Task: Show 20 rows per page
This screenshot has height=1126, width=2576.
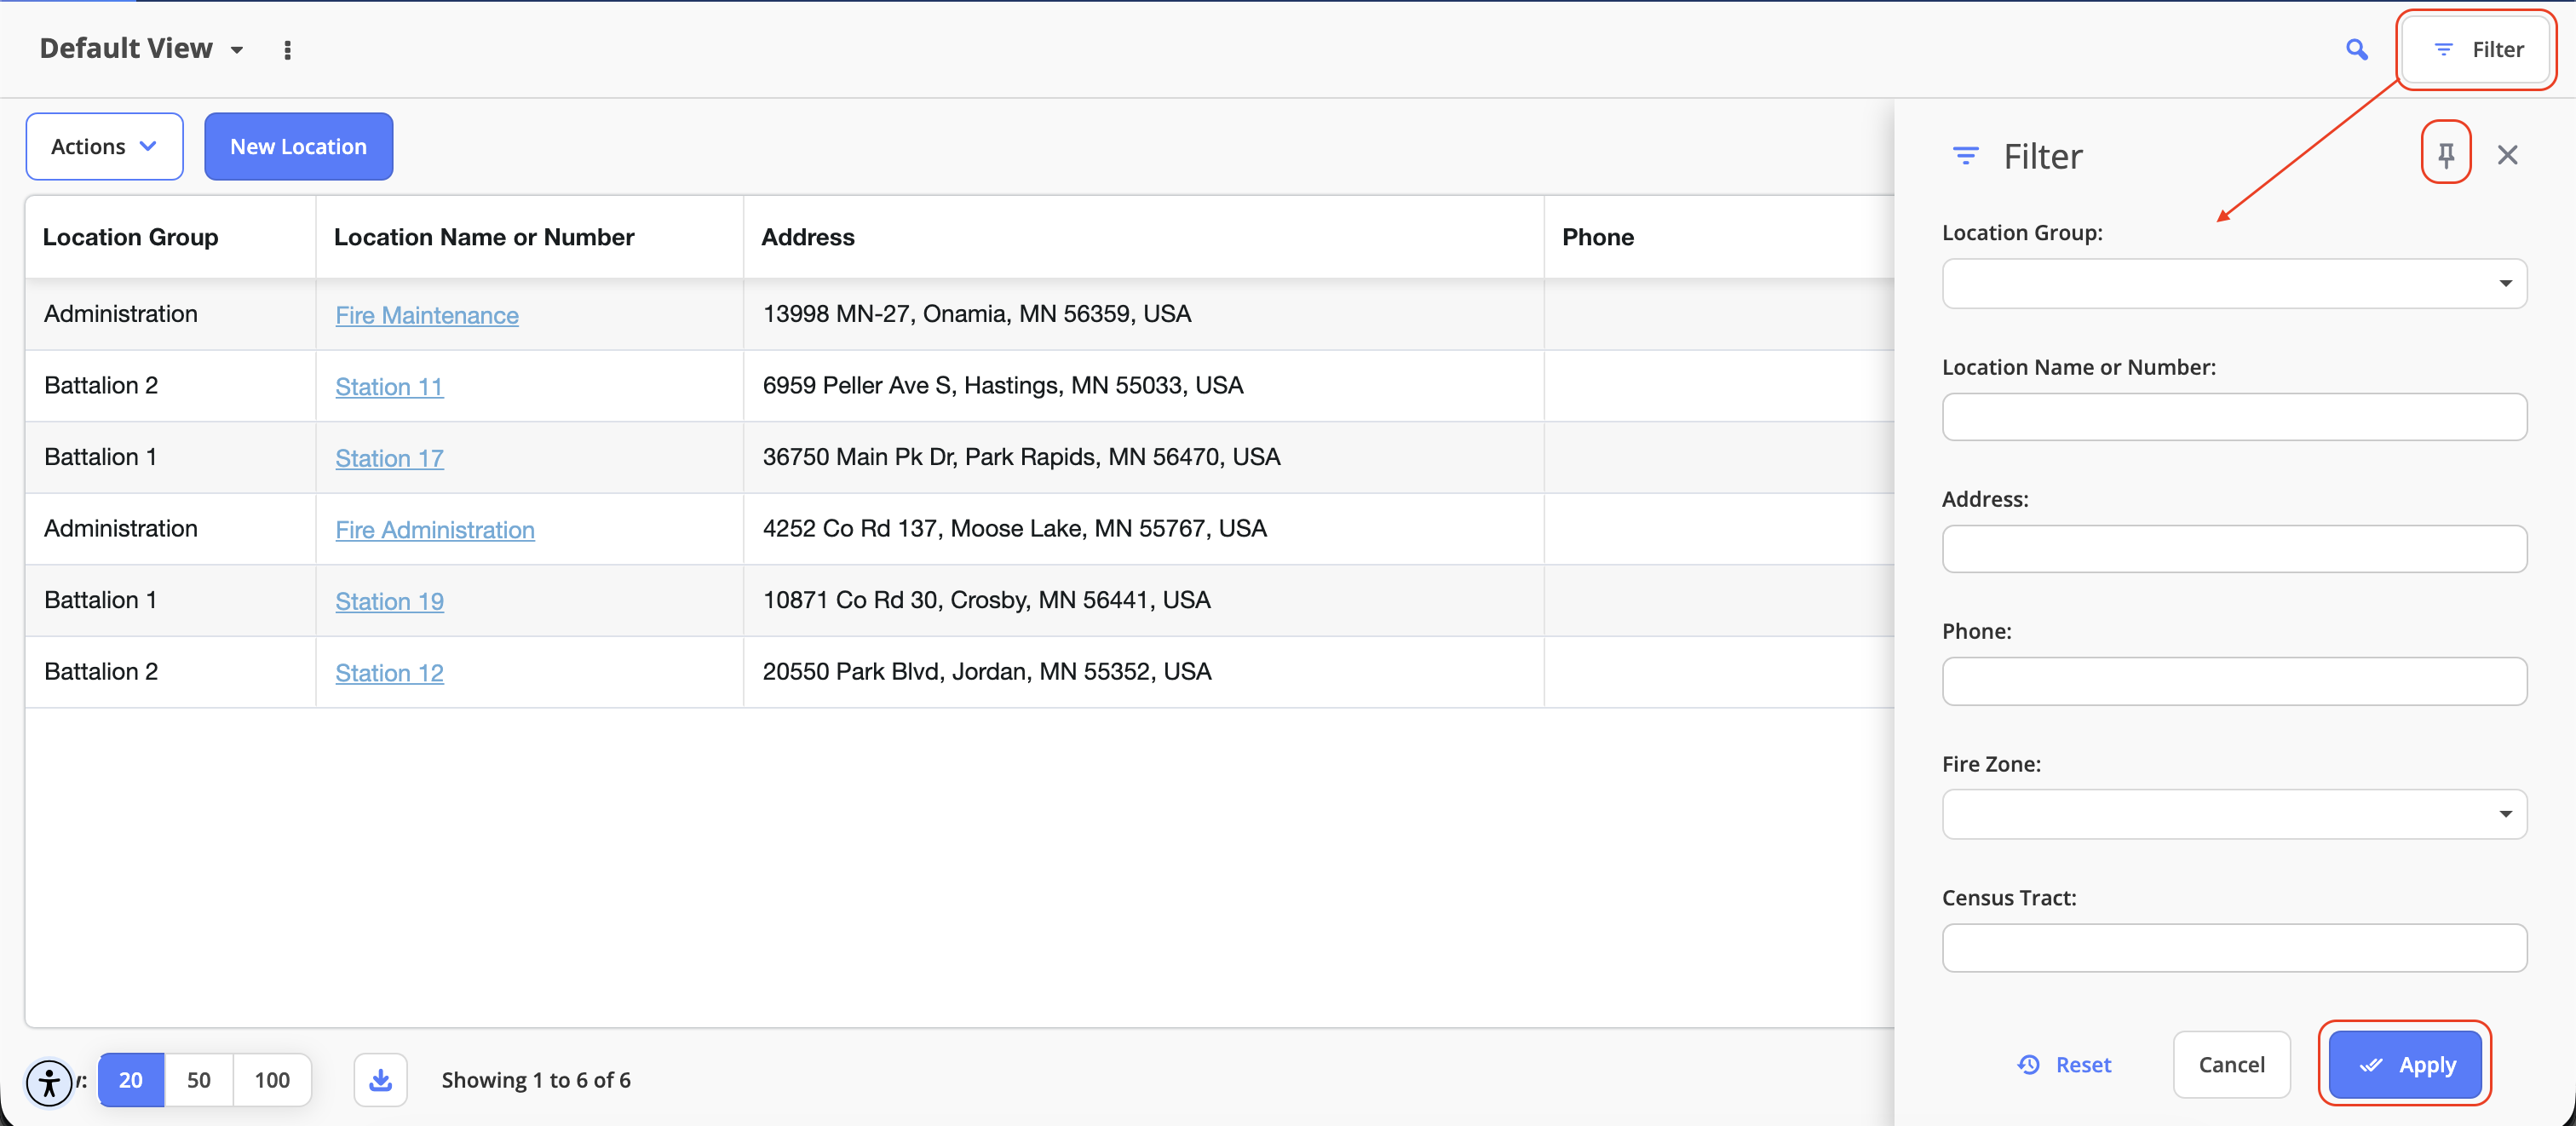Action: (131, 1079)
